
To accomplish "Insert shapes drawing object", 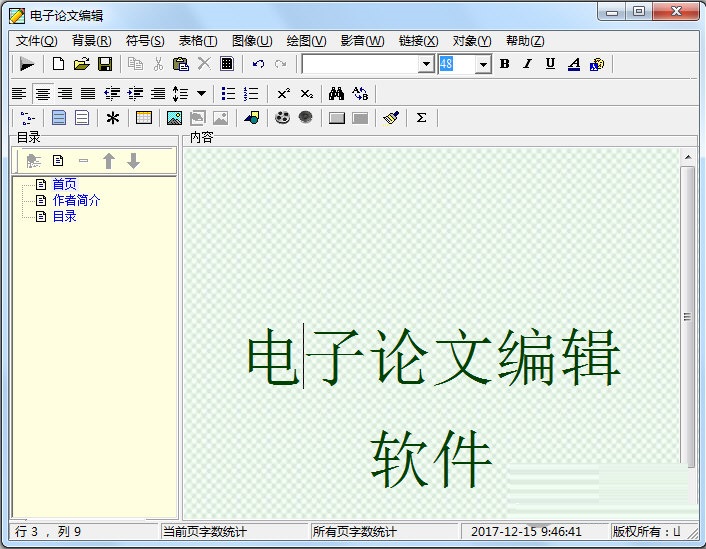I will [x=252, y=118].
